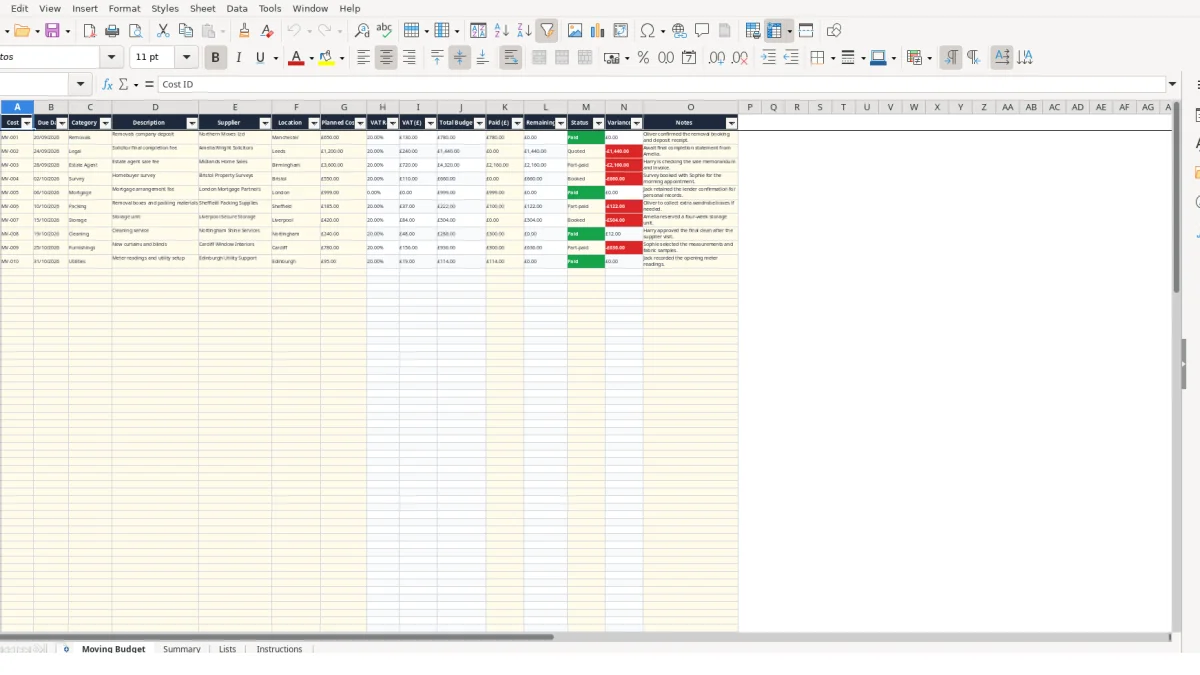Screen dimensions: 1200x675
Task: Switch to the Instructions sheet tab
Action: click(279, 649)
